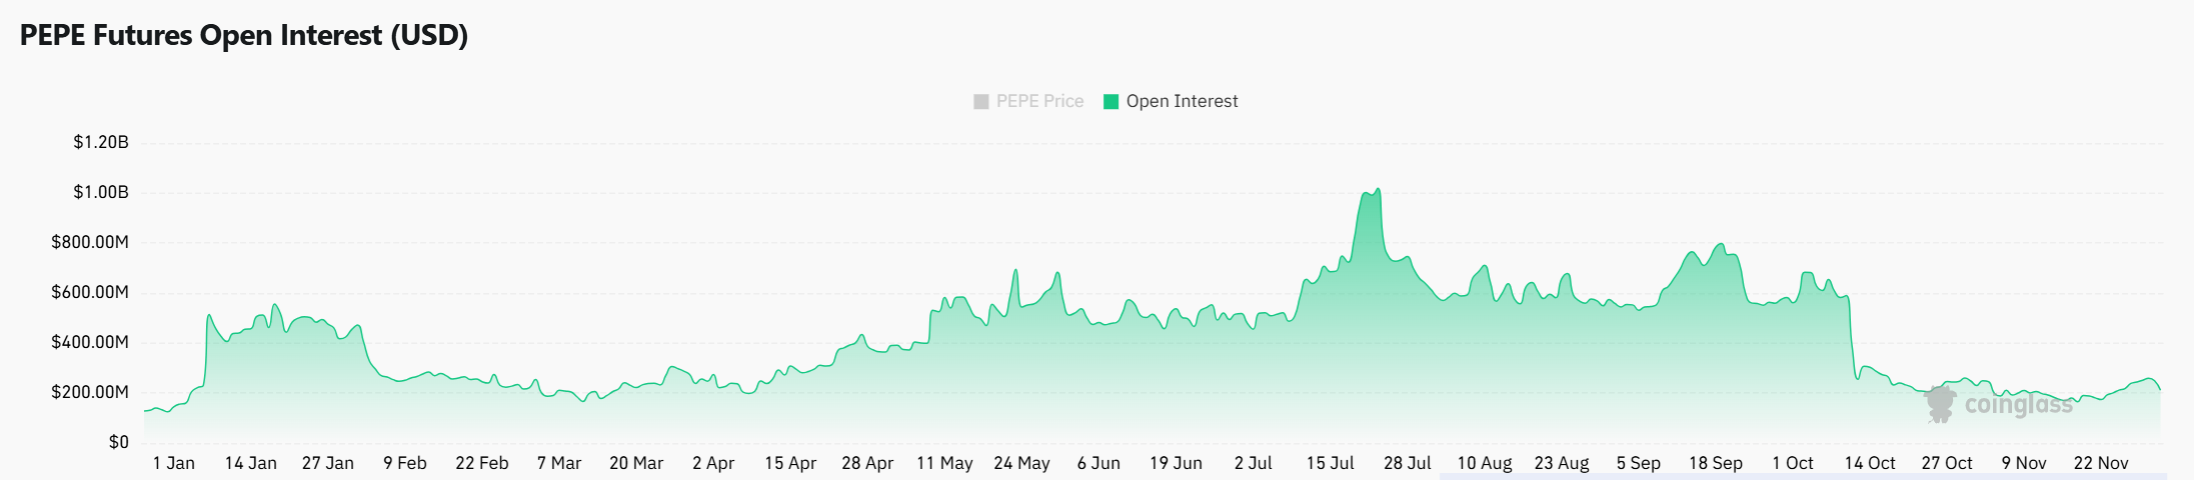Screen dimensions: 2194x480
Task: Click the coinglass watermark text
Action: (2018, 405)
